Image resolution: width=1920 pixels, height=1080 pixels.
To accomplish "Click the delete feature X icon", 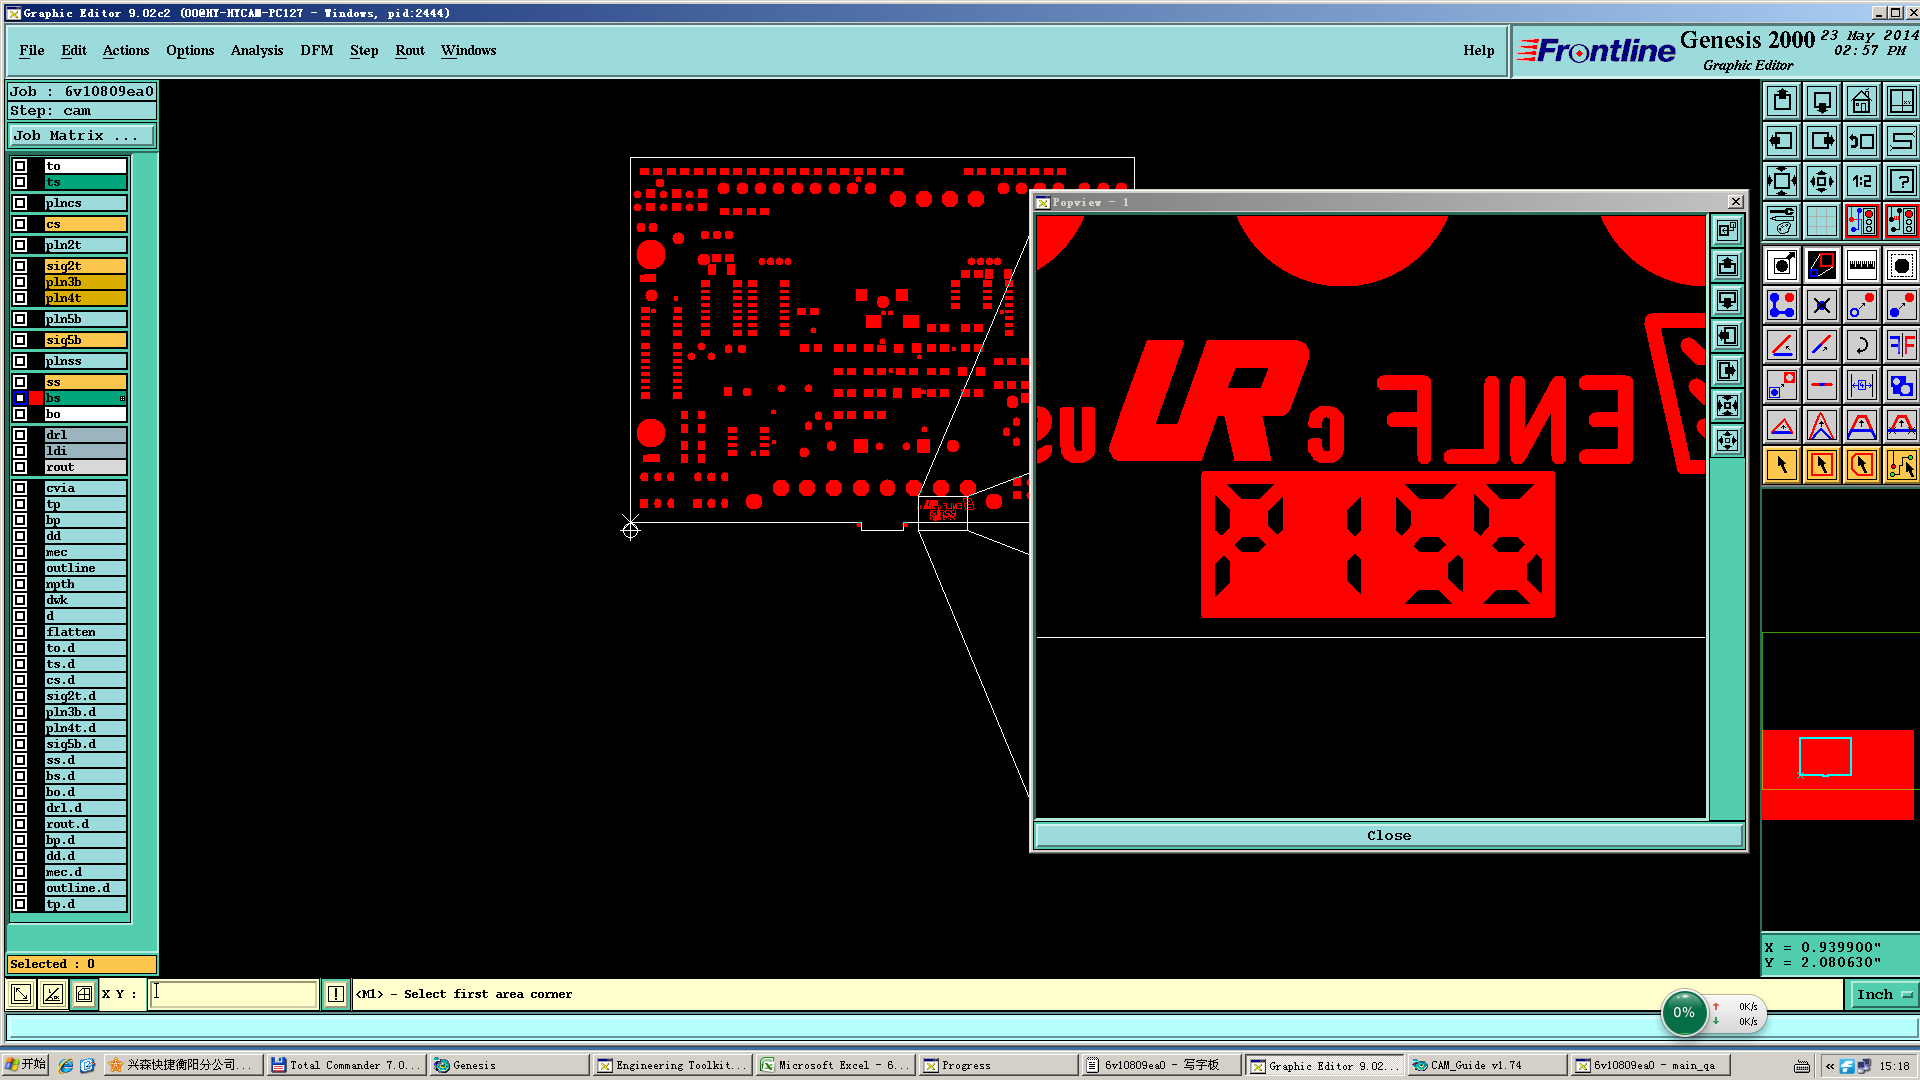I will point(1821,305).
